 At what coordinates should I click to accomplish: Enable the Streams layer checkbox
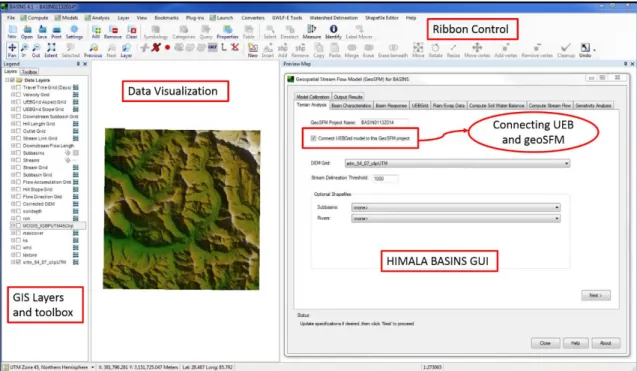pos(18,160)
